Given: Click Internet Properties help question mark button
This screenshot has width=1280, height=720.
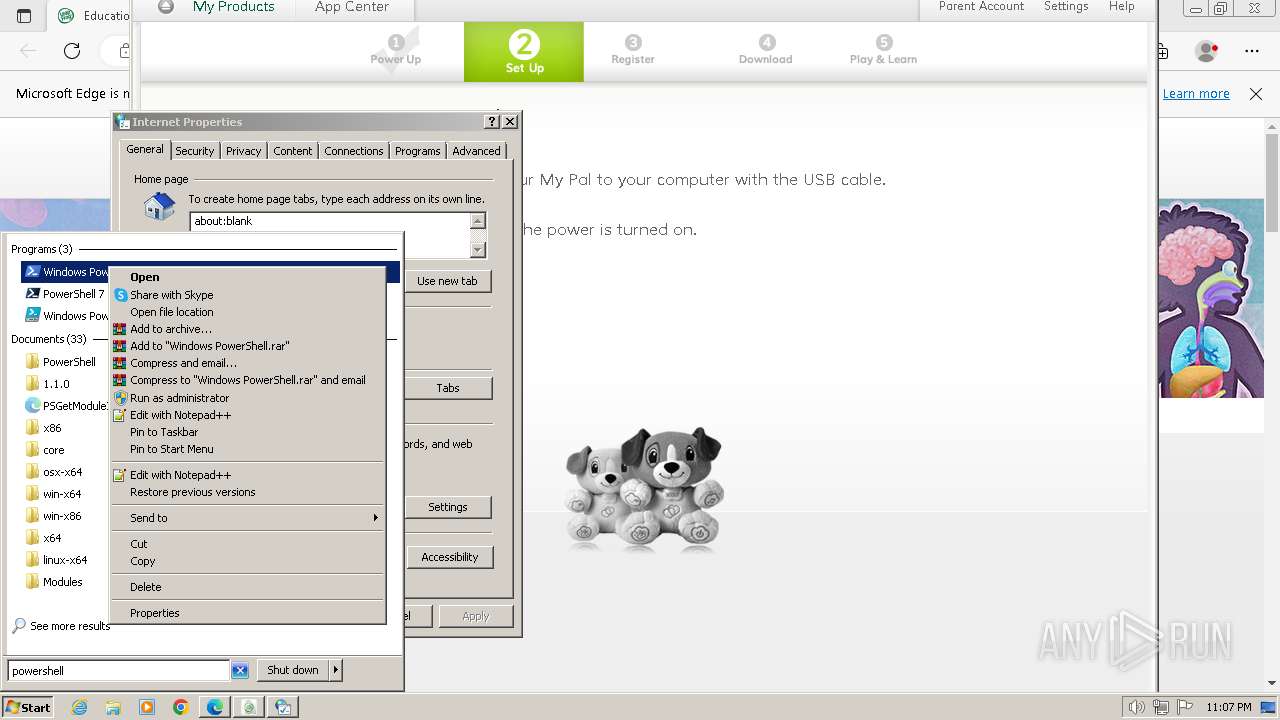Looking at the screenshot, I should [x=491, y=121].
